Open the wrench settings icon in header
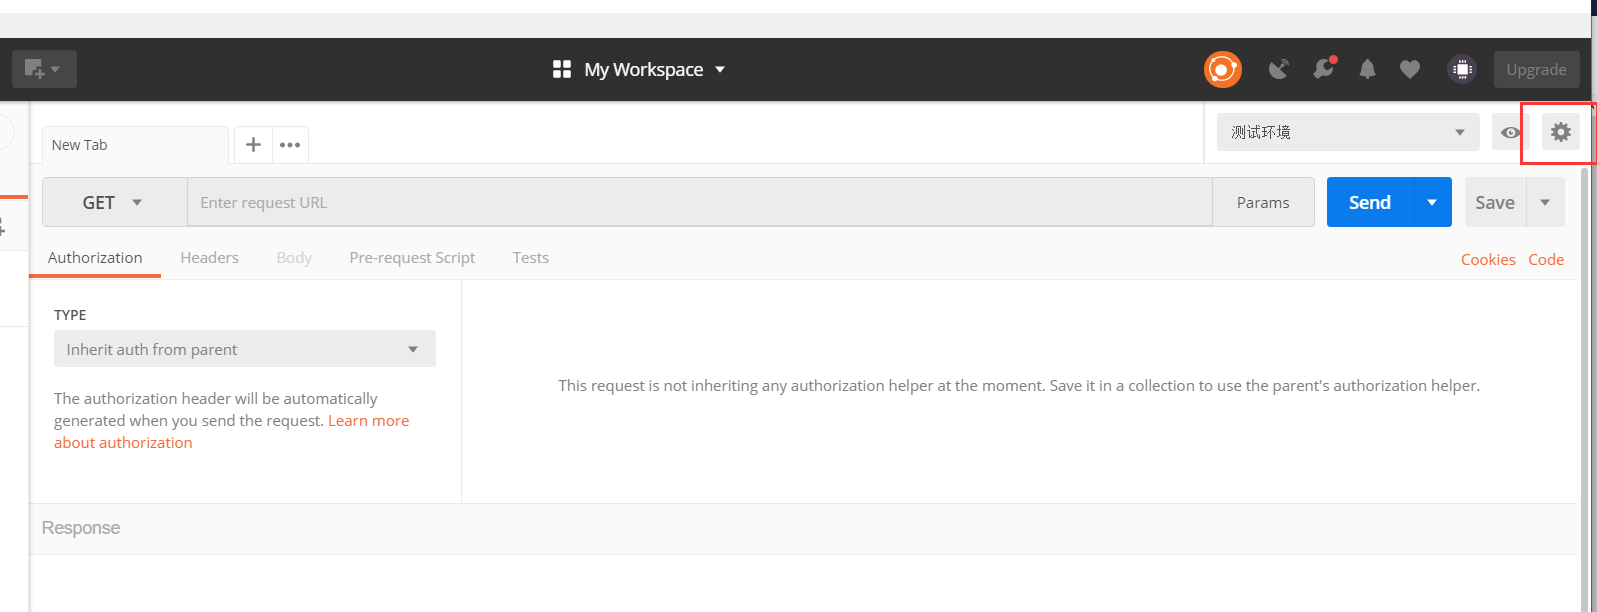This screenshot has width=1597, height=612. pos(1323,69)
